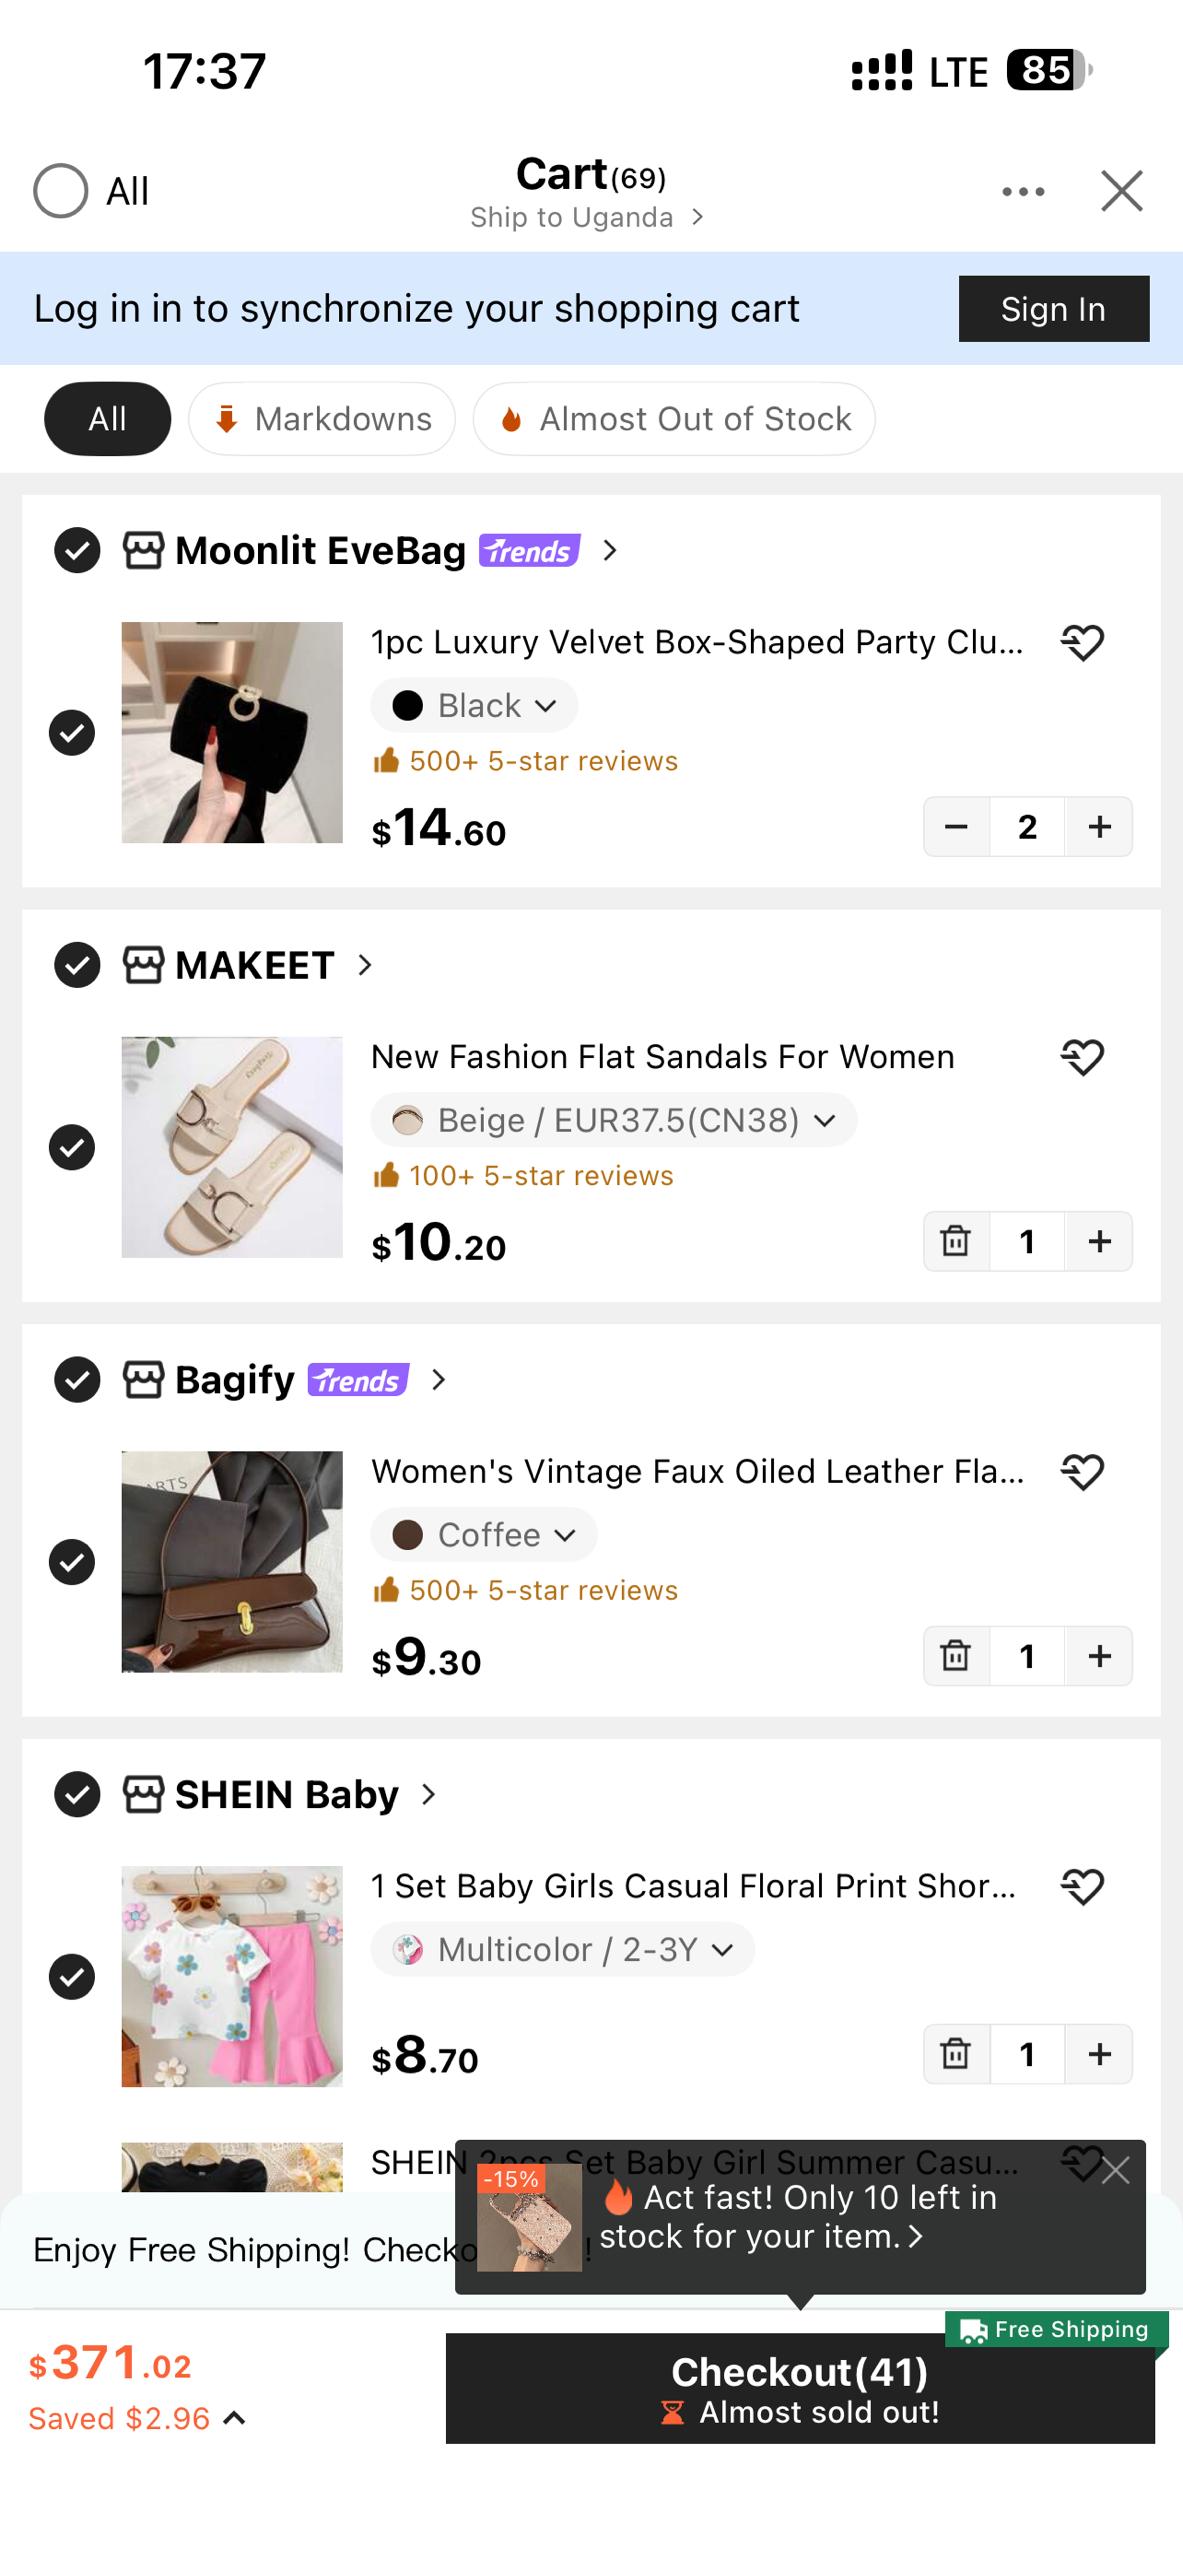The image size is (1183, 2560).
Task: Delete the Flat Sandals with trash icon
Action: point(956,1241)
